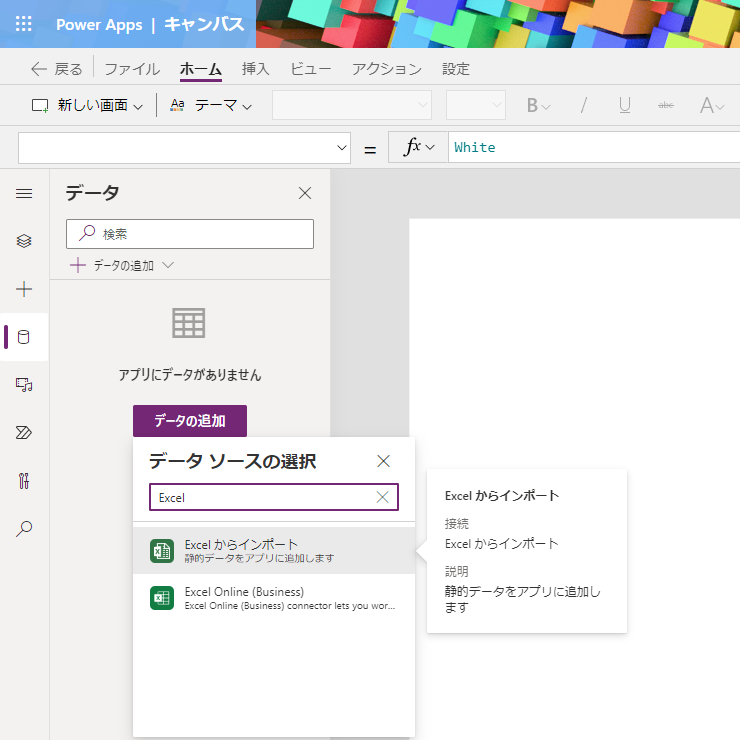This screenshot has width=740, height=740.
Task: Click the Insert plus icon in left rail
Action: [24, 289]
